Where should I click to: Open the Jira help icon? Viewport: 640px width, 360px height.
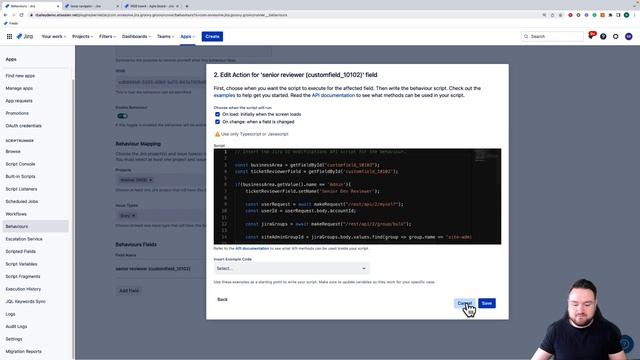tap(603, 36)
